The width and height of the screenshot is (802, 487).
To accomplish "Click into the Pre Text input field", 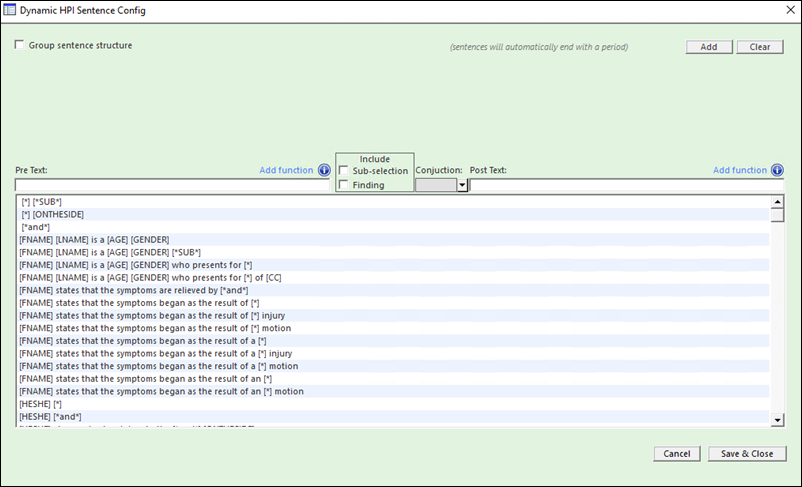I will (172, 185).
